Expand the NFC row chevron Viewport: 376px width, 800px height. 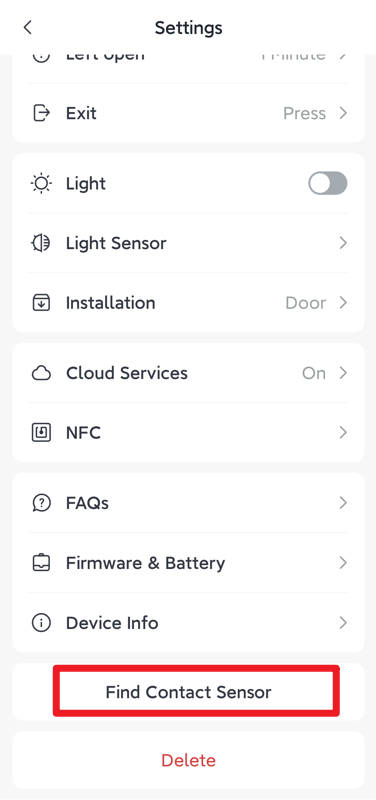[x=343, y=433]
